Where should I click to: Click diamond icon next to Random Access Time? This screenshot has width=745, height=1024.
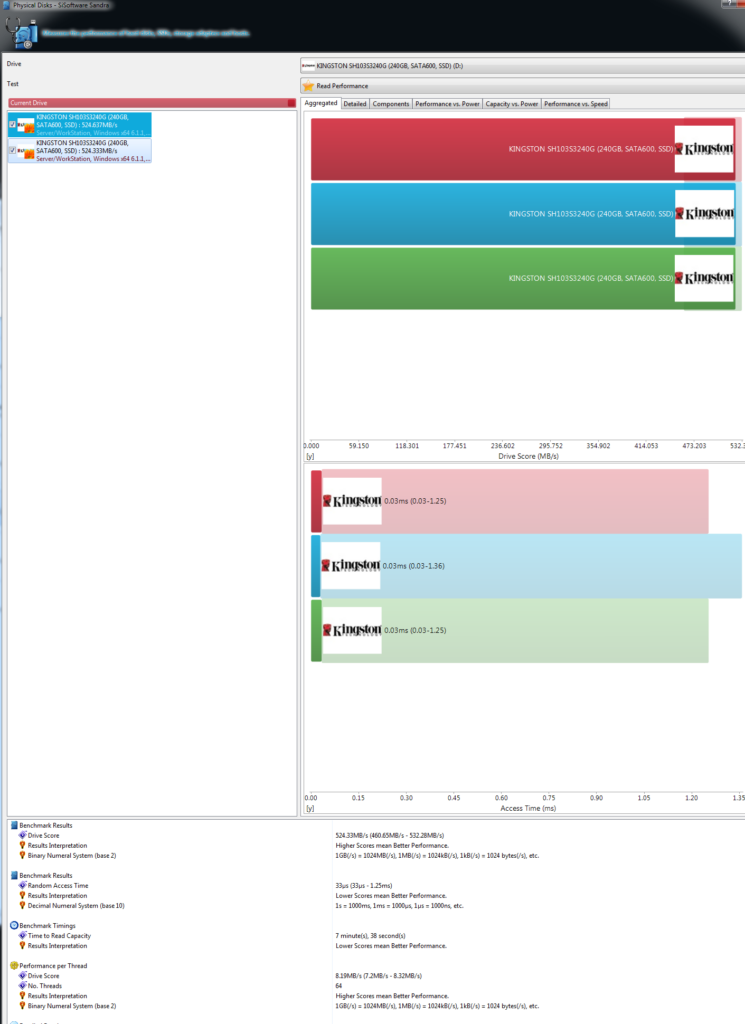click(x=22, y=886)
